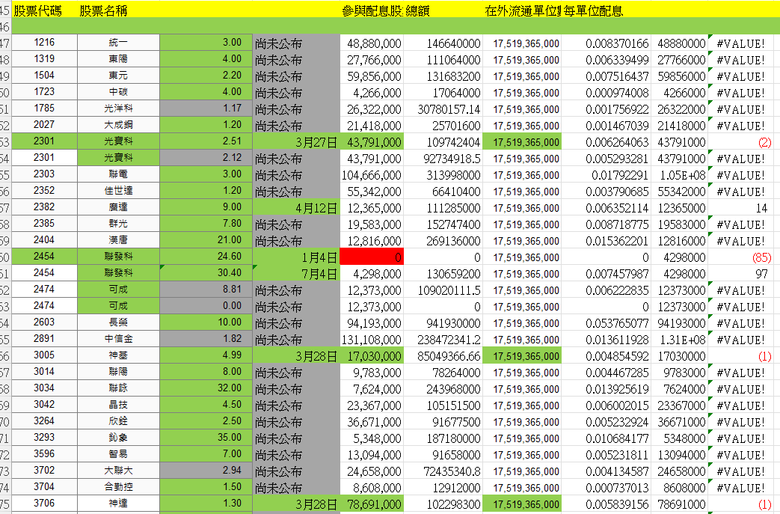Click the date cell 7月4日

pos(296,273)
